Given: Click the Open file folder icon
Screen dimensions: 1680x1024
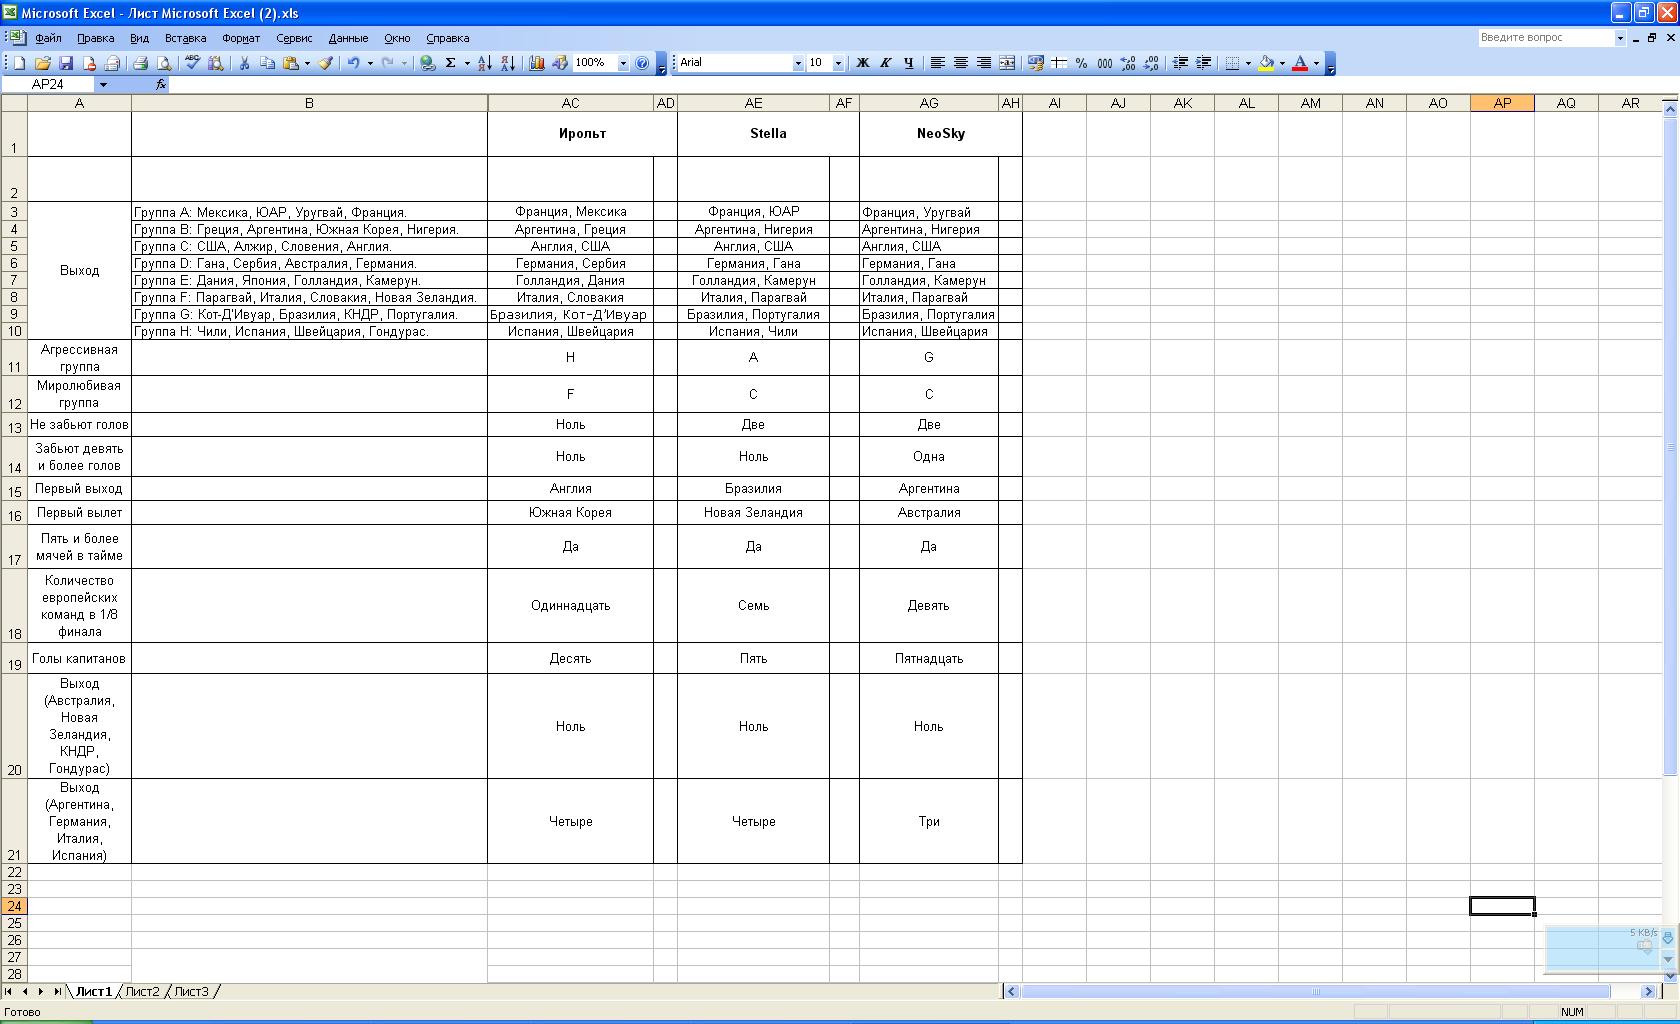Looking at the screenshot, I should [42, 63].
